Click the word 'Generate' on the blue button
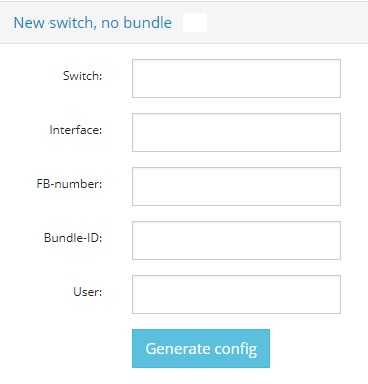368x384 pixels. point(177,349)
